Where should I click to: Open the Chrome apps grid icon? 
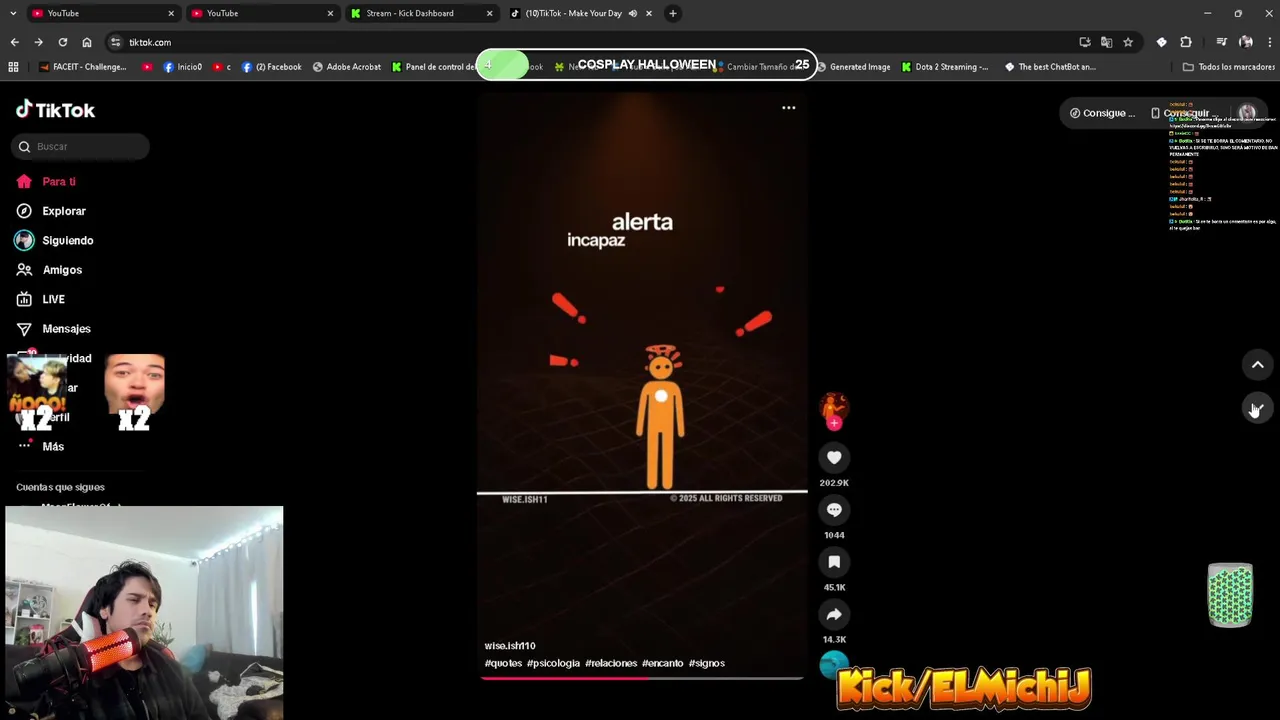(x=13, y=67)
